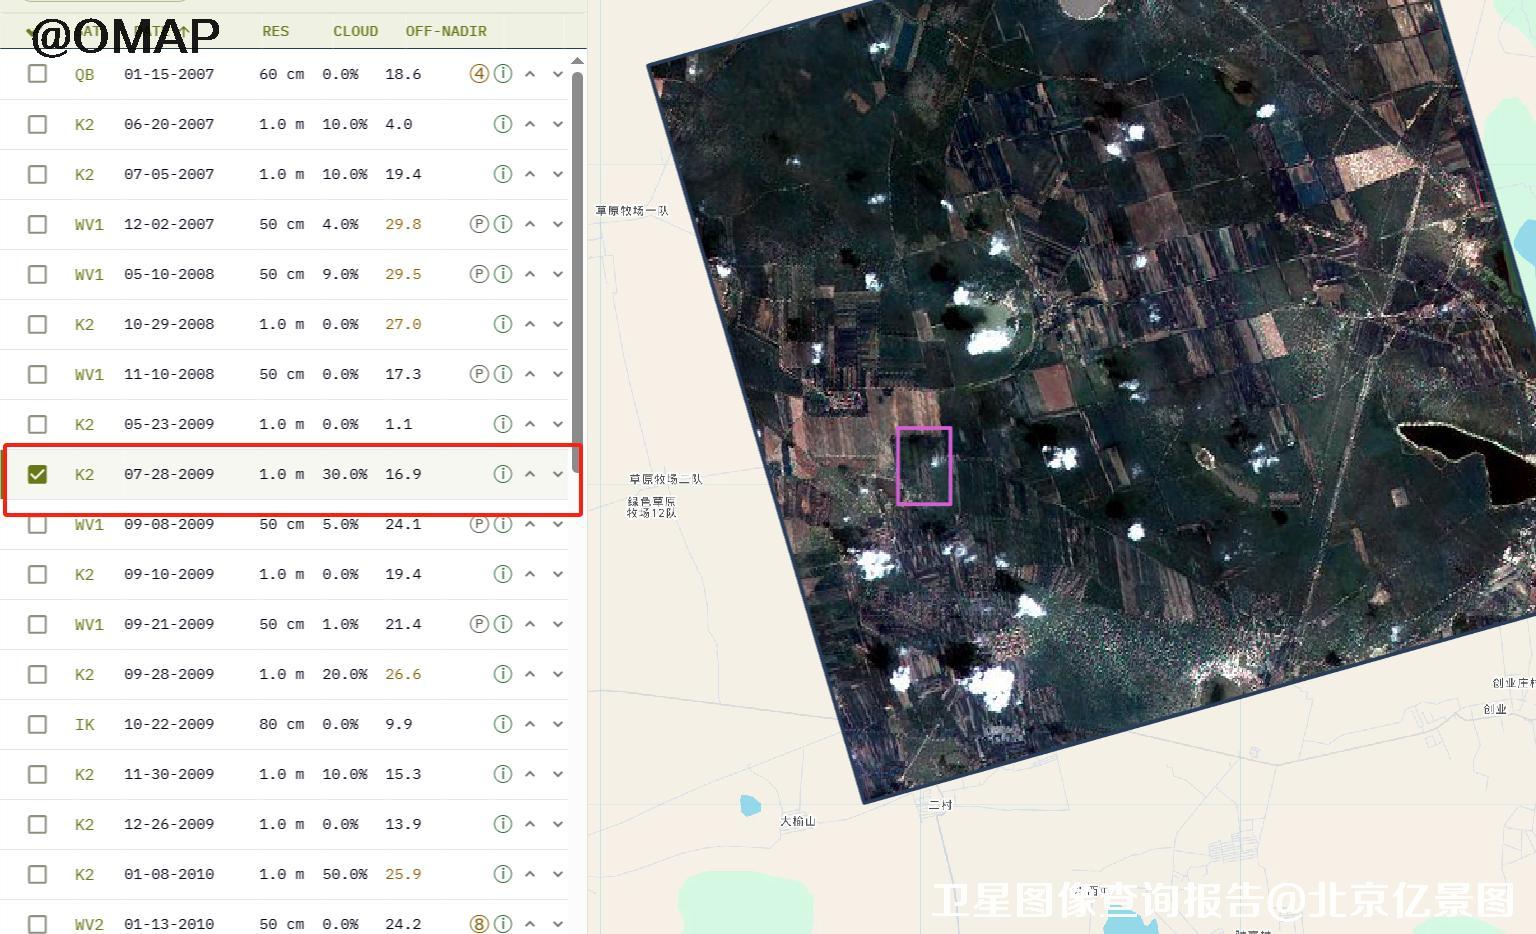This screenshot has height=934, width=1536.
Task: Click the scroll-up arrow of the list
Action: 577,61
